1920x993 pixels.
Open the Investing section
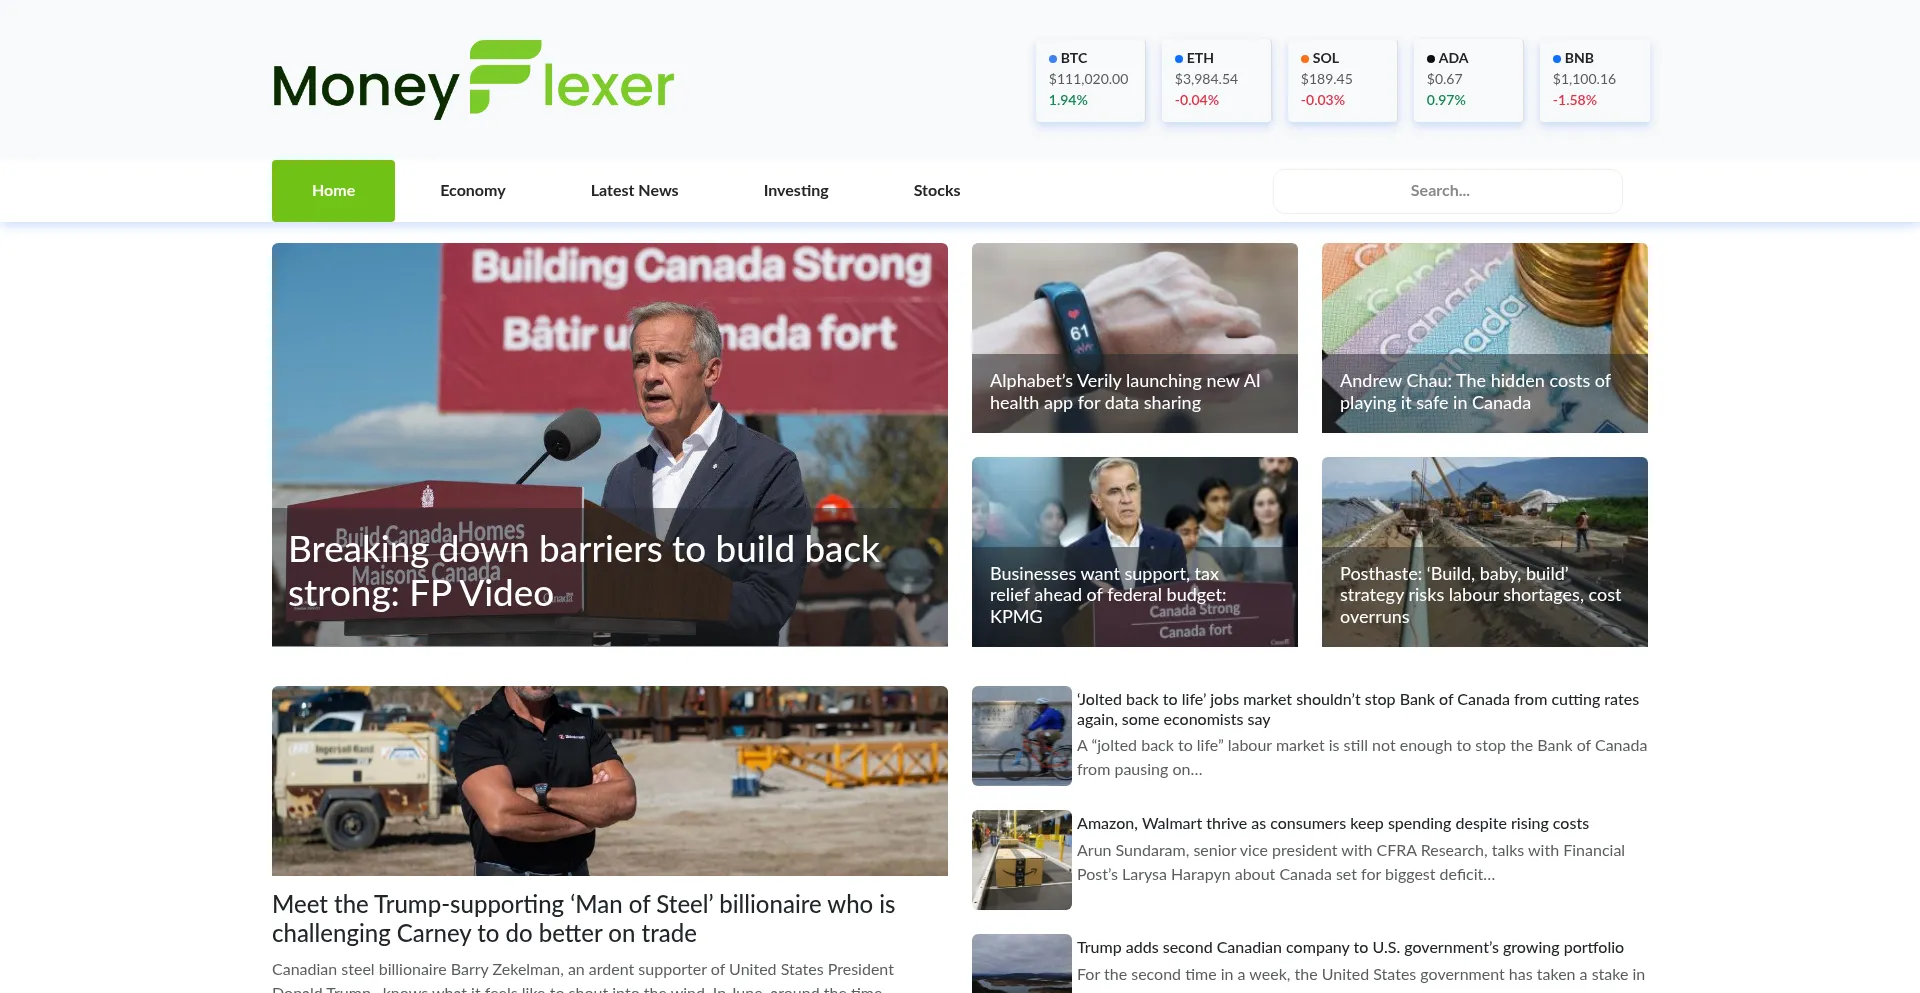click(796, 191)
